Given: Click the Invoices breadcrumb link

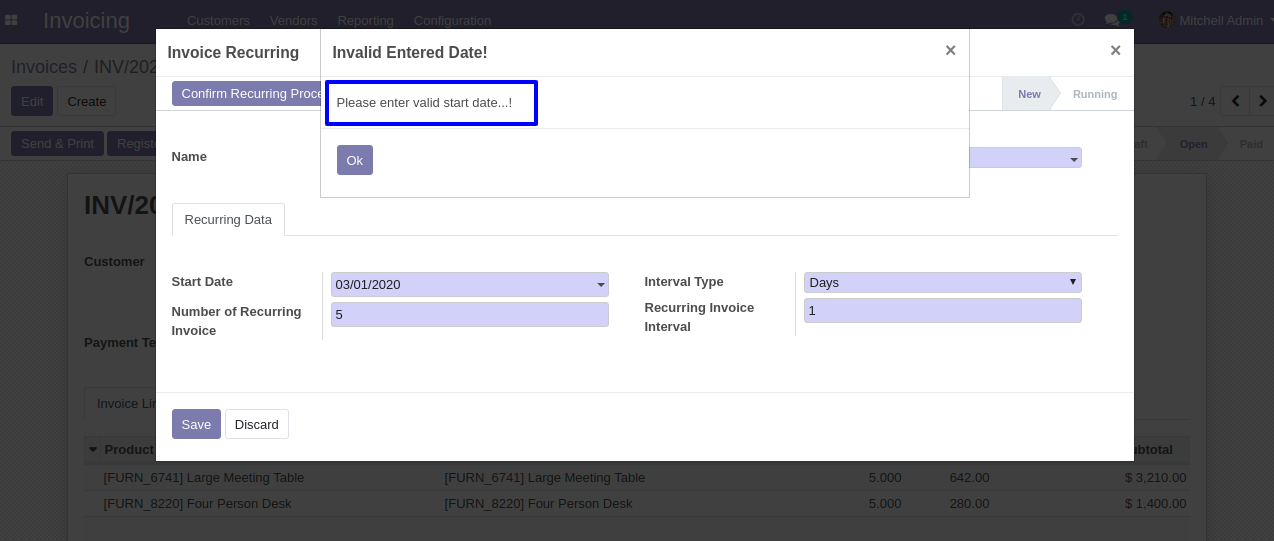Looking at the screenshot, I should (x=44, y=67).
